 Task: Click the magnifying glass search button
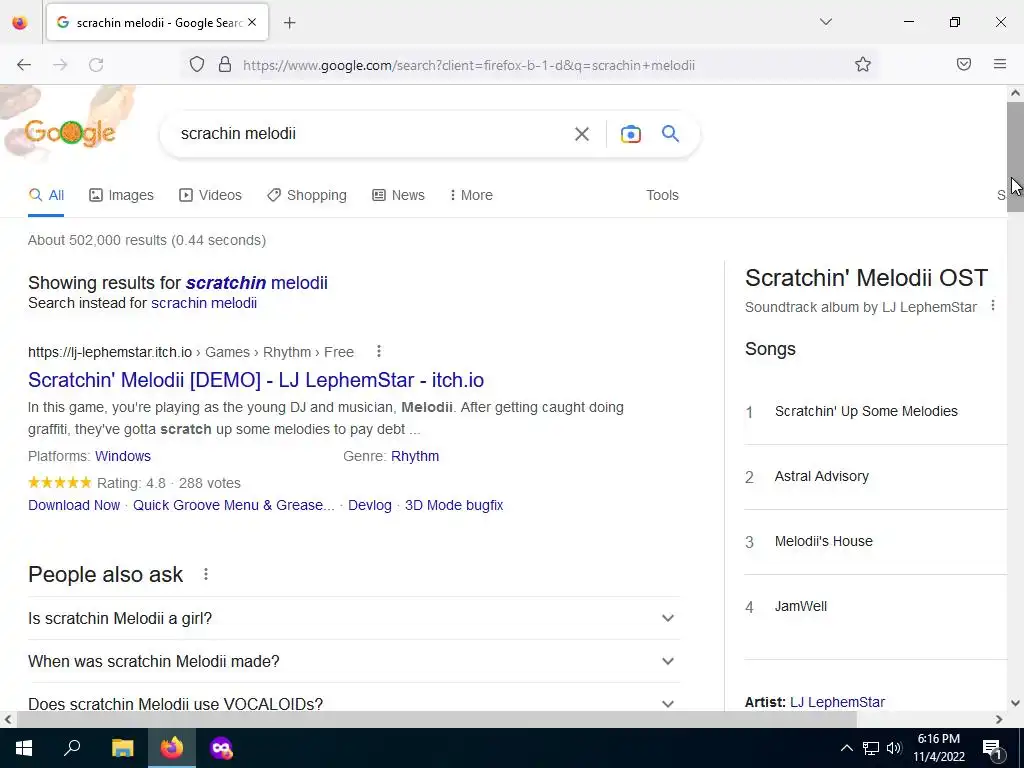pos(670,134)
